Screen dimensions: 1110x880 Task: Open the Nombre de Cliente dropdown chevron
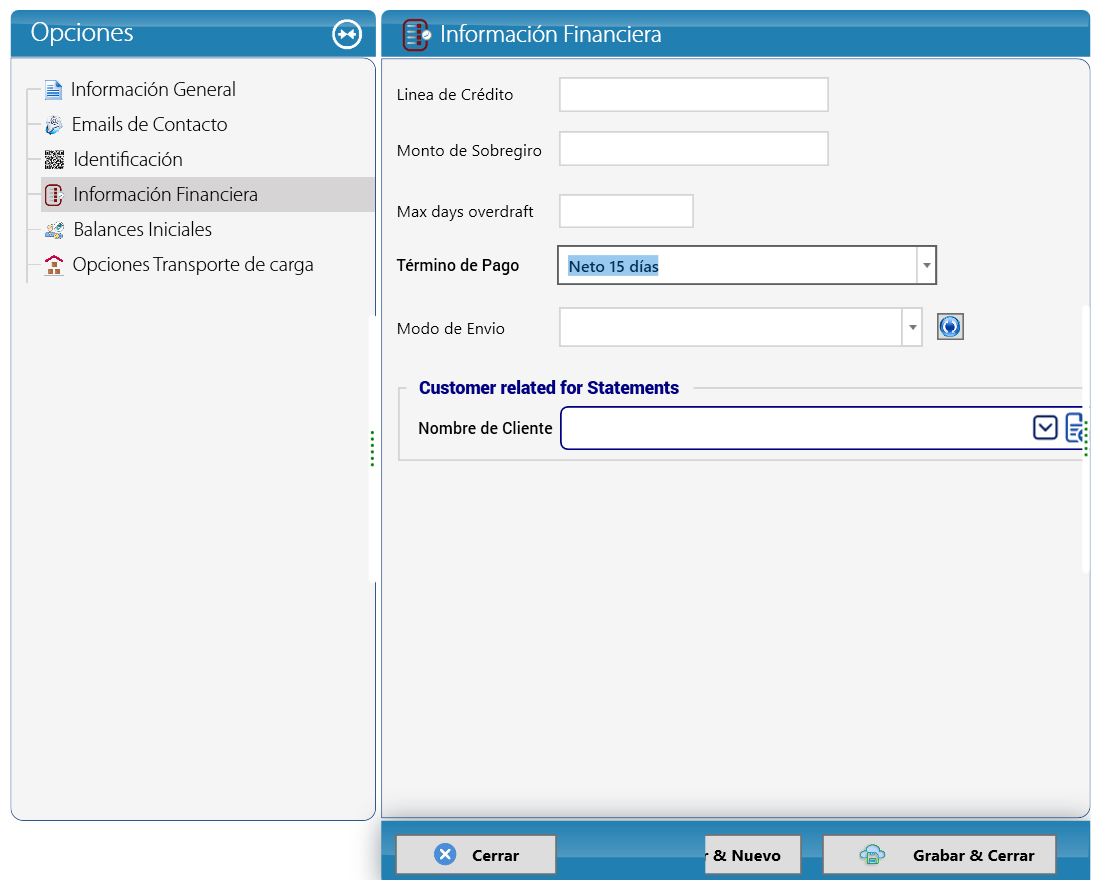tap(1045, 428)
